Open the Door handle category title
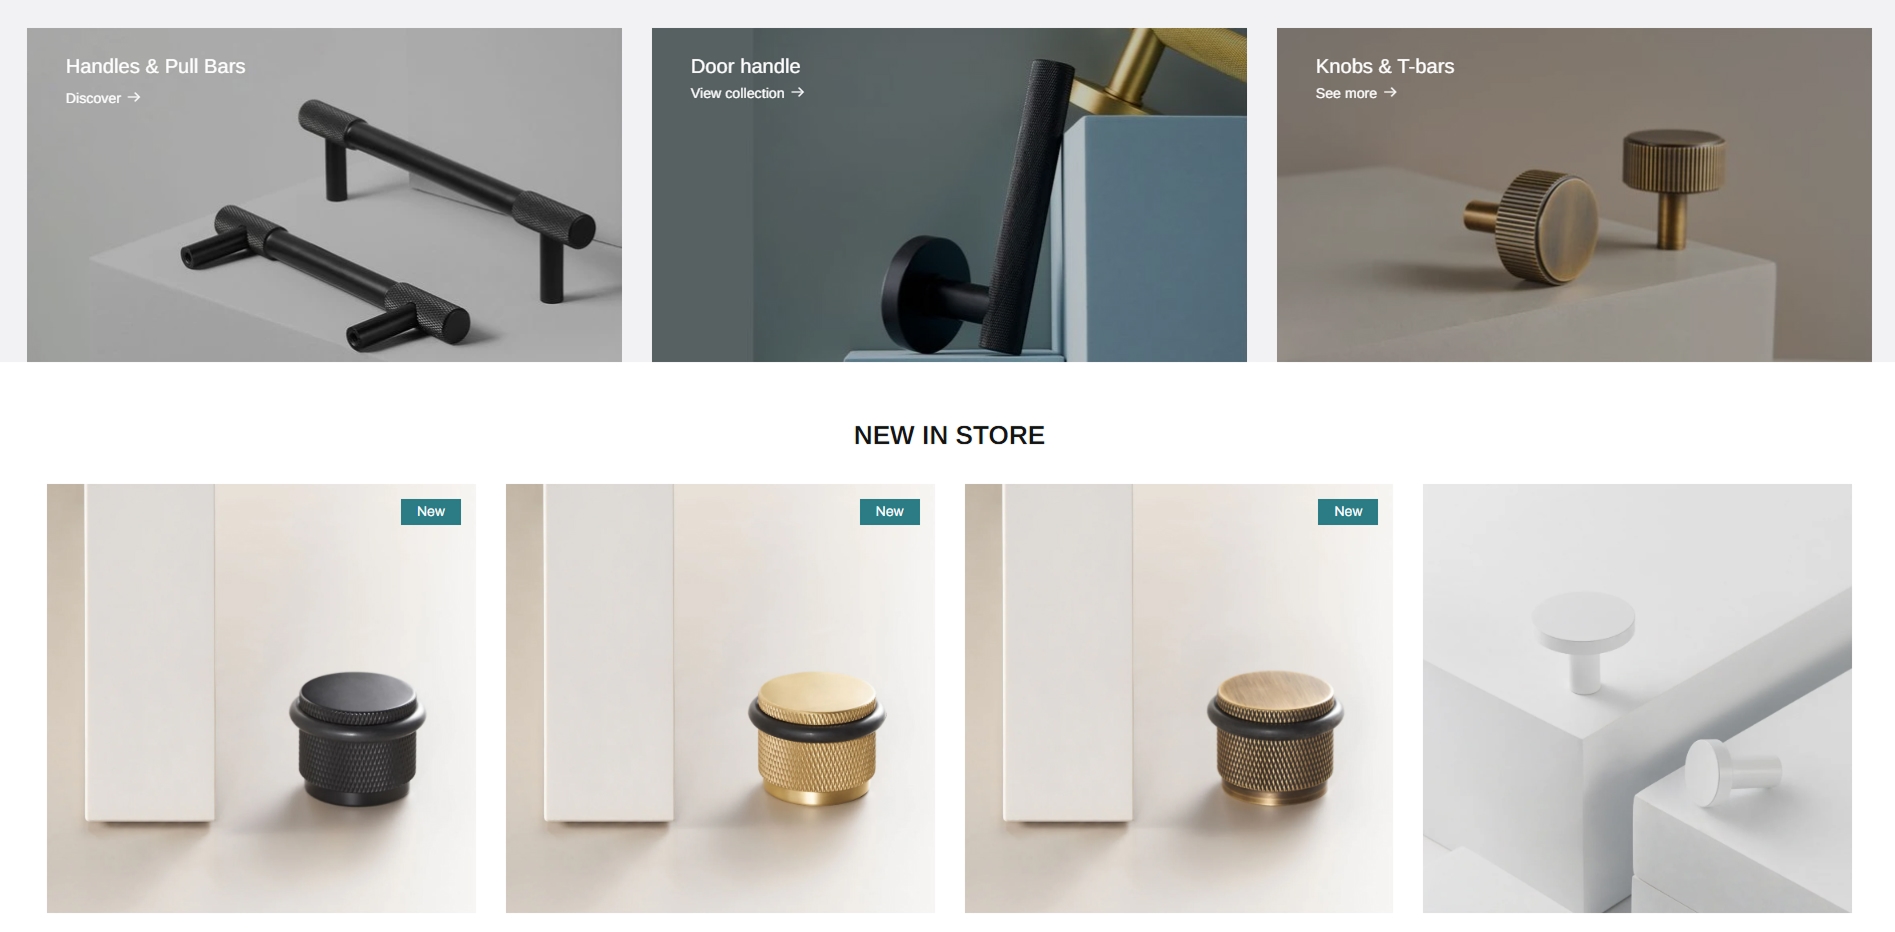The image size is (1895, 932). [x=745, y=66]
